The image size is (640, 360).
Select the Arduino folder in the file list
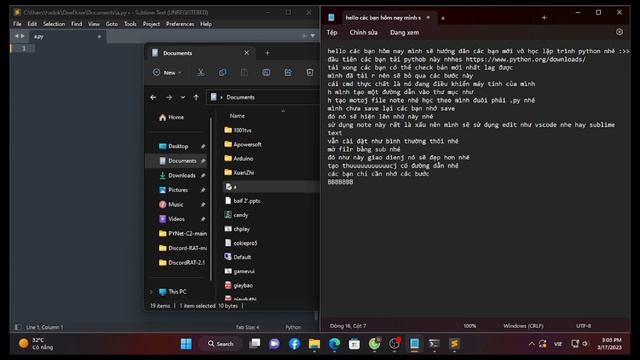point(239,158)
